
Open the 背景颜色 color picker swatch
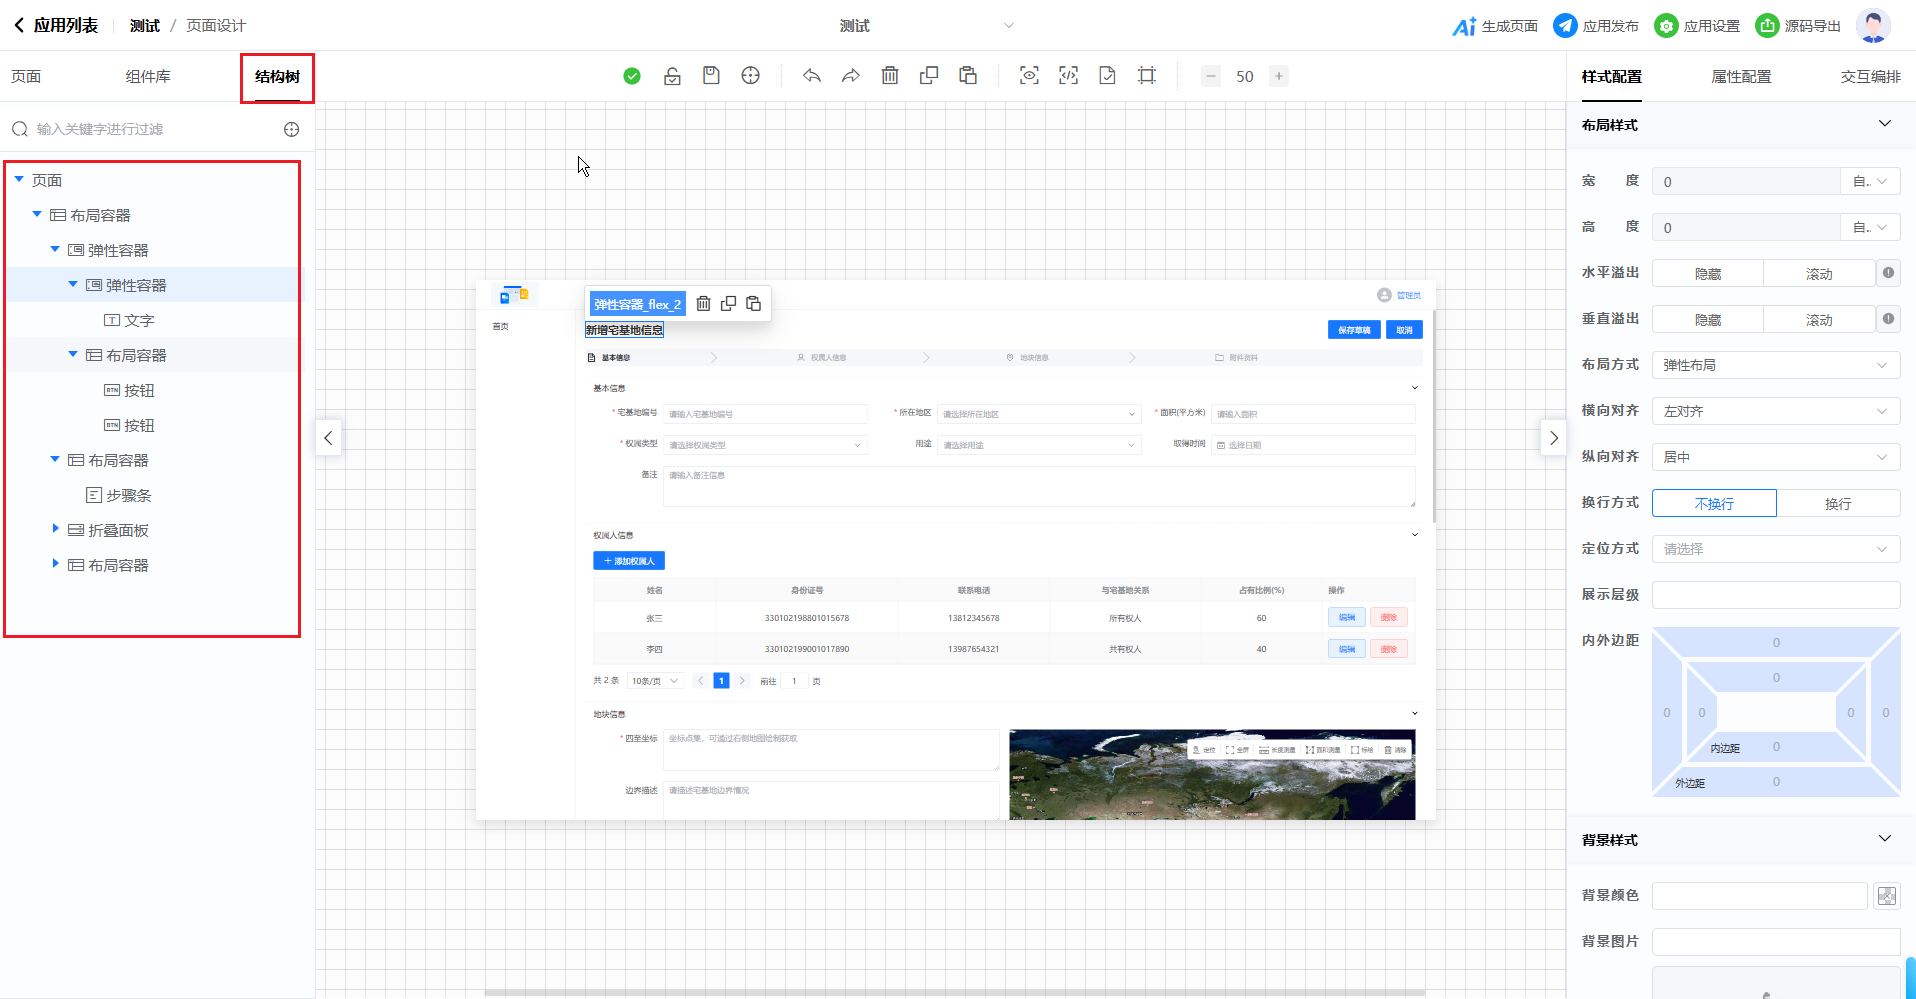point(1886,896)
